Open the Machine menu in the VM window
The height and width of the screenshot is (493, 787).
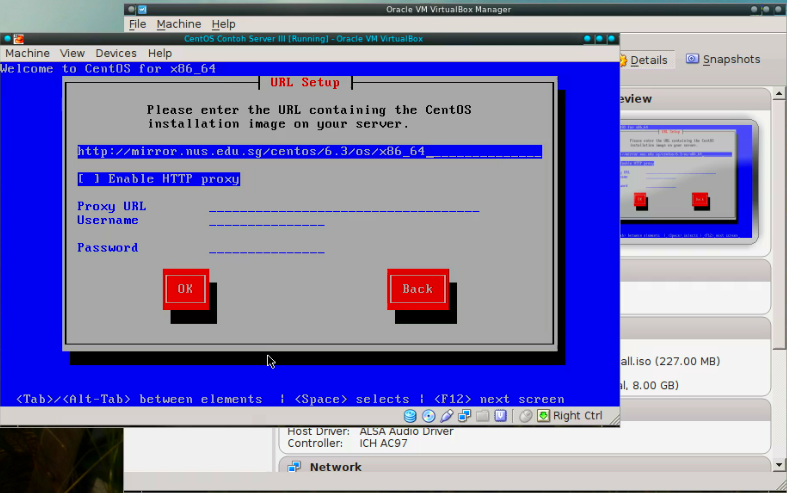(x=28, y=53)
